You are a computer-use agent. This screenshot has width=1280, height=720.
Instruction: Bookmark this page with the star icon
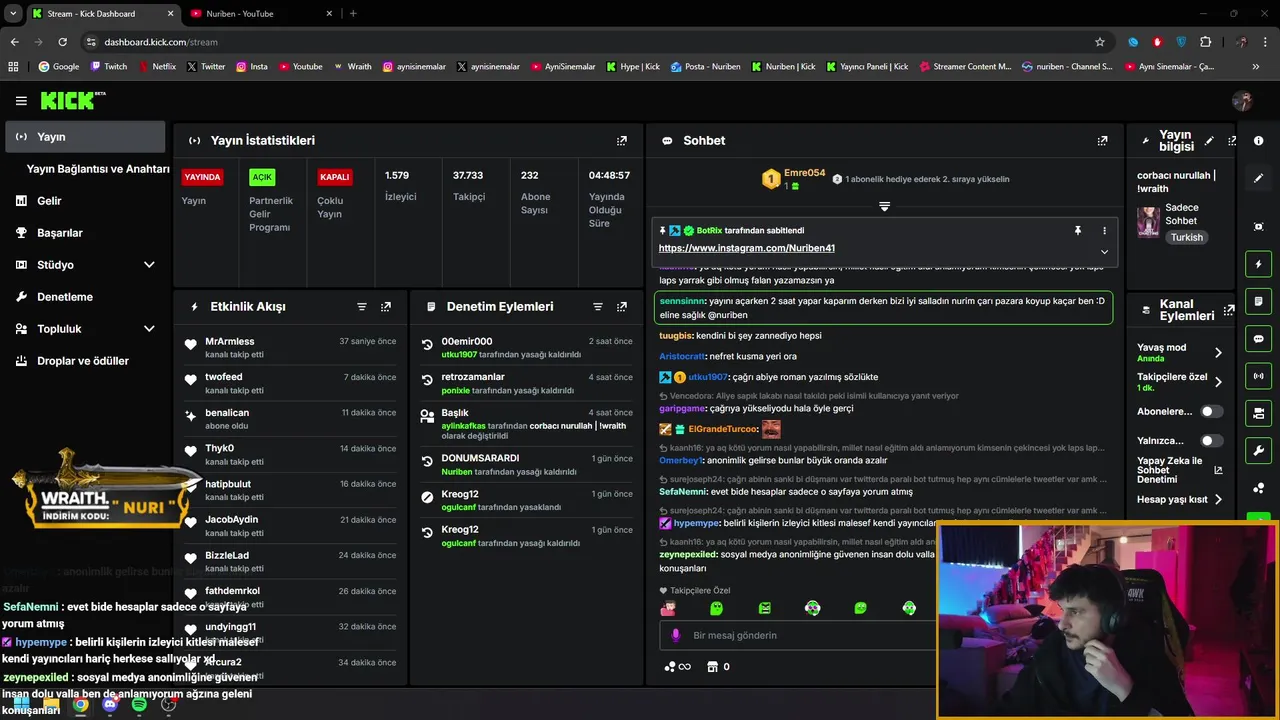1100,42
